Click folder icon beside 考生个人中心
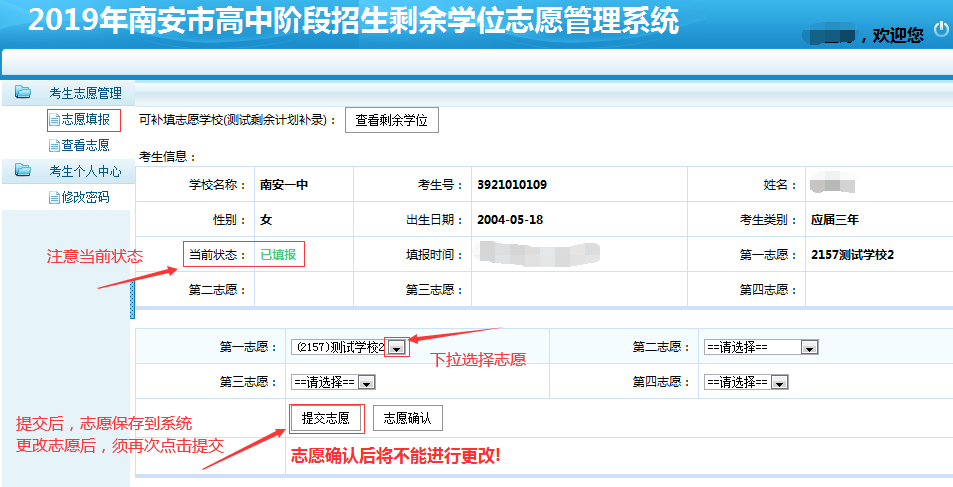953x487 pixels. coord(23,170)
